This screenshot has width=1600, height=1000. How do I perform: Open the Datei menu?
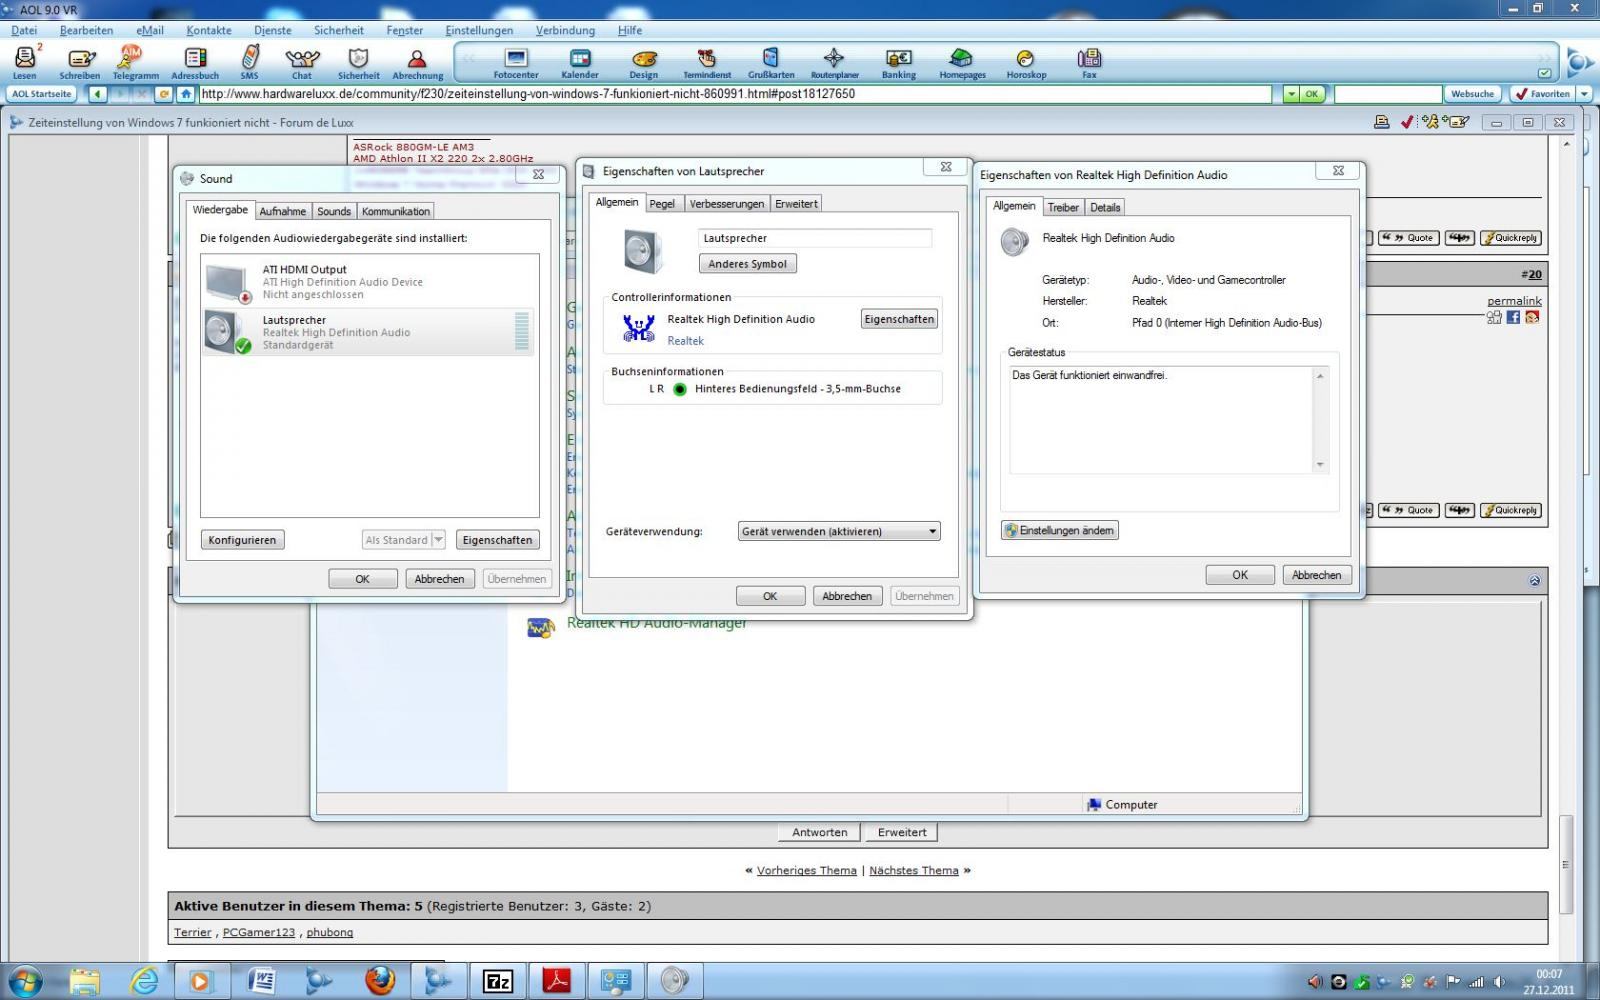(24, 30)
